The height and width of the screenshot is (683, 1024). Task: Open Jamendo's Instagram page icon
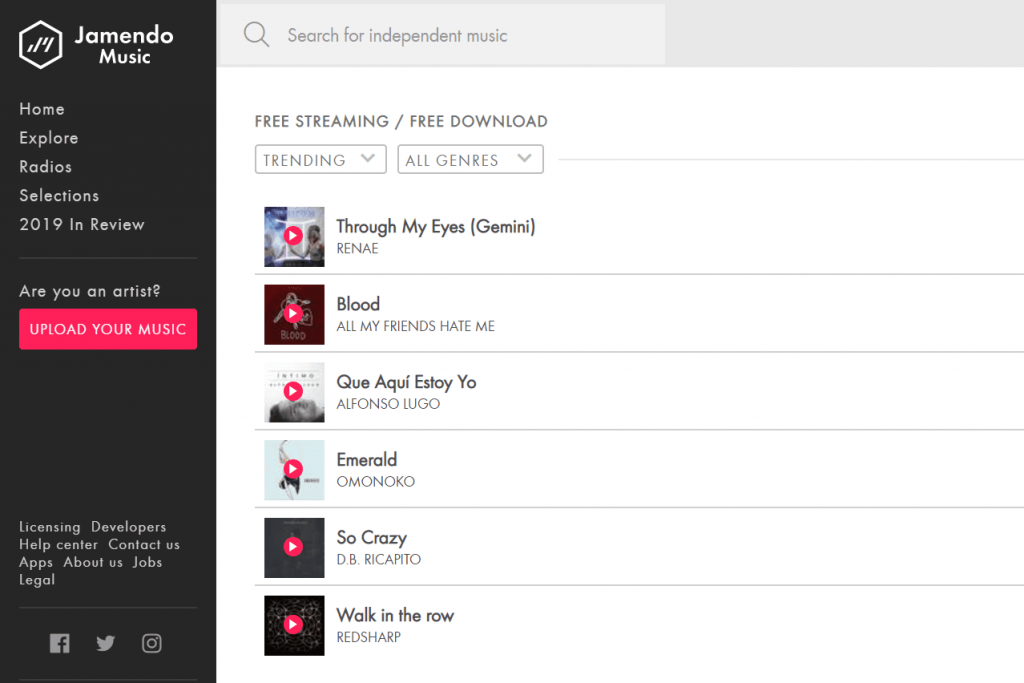coord(152,643)
